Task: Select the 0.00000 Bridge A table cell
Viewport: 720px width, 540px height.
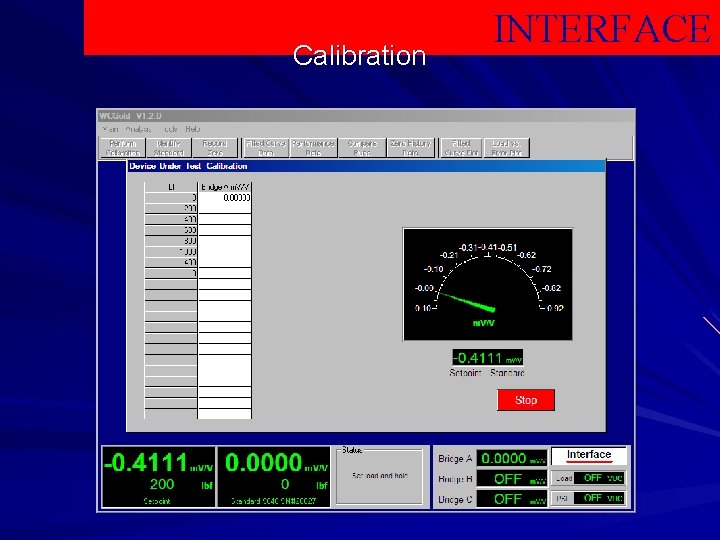Action: click(225, 197)
